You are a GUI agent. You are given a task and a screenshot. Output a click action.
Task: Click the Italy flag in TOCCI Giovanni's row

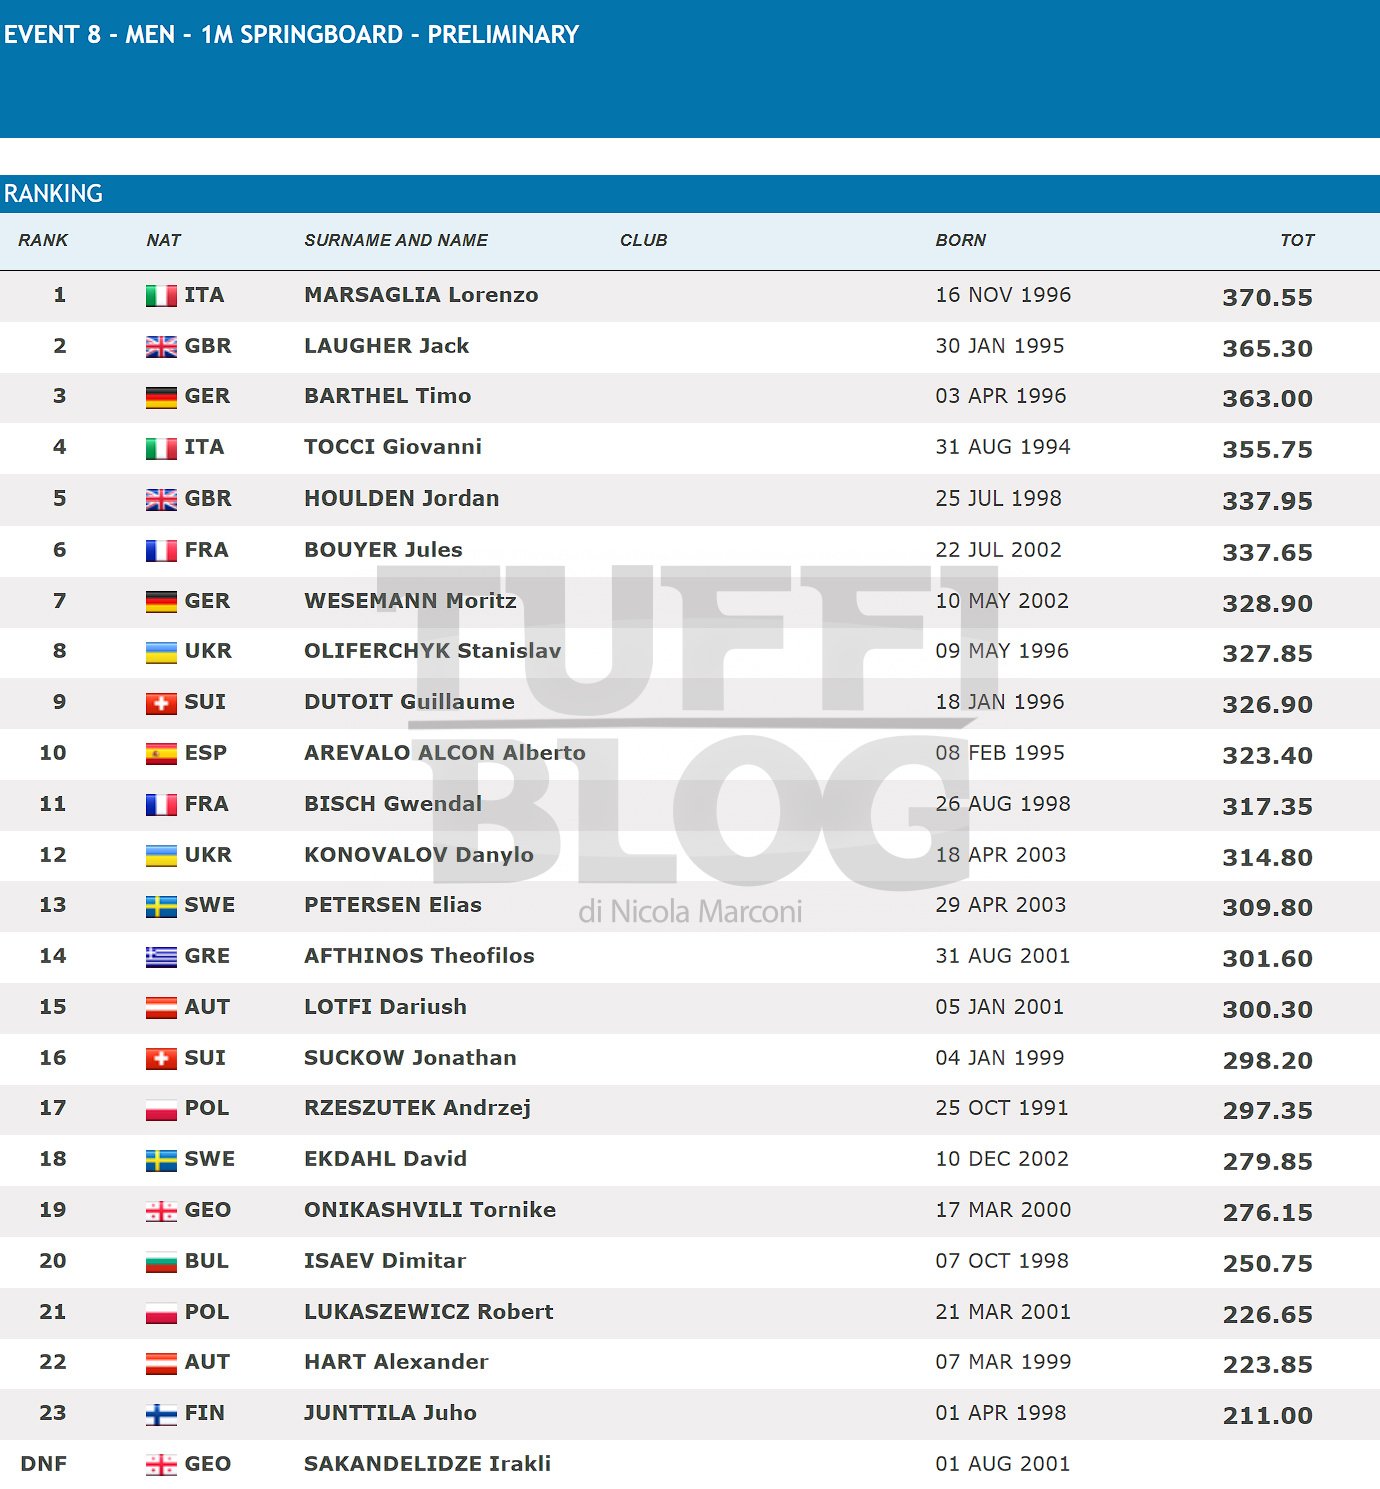point(161,448)
